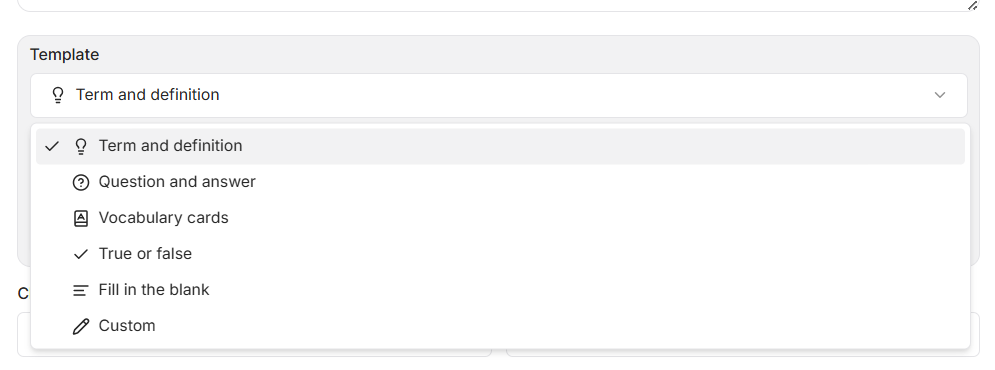
Task: Click the Template combo box showing Term and definition
Action: coord(499,95)
